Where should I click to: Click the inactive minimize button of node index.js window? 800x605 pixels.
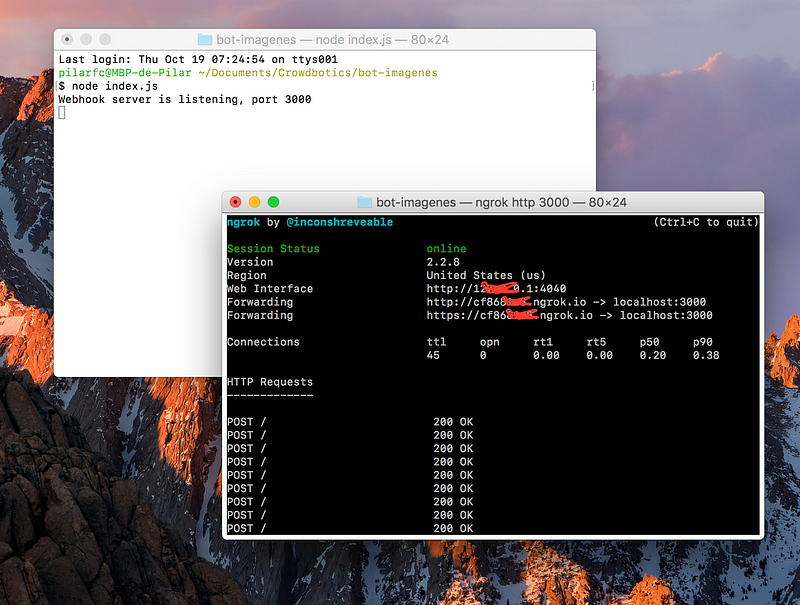click(86, 39)
